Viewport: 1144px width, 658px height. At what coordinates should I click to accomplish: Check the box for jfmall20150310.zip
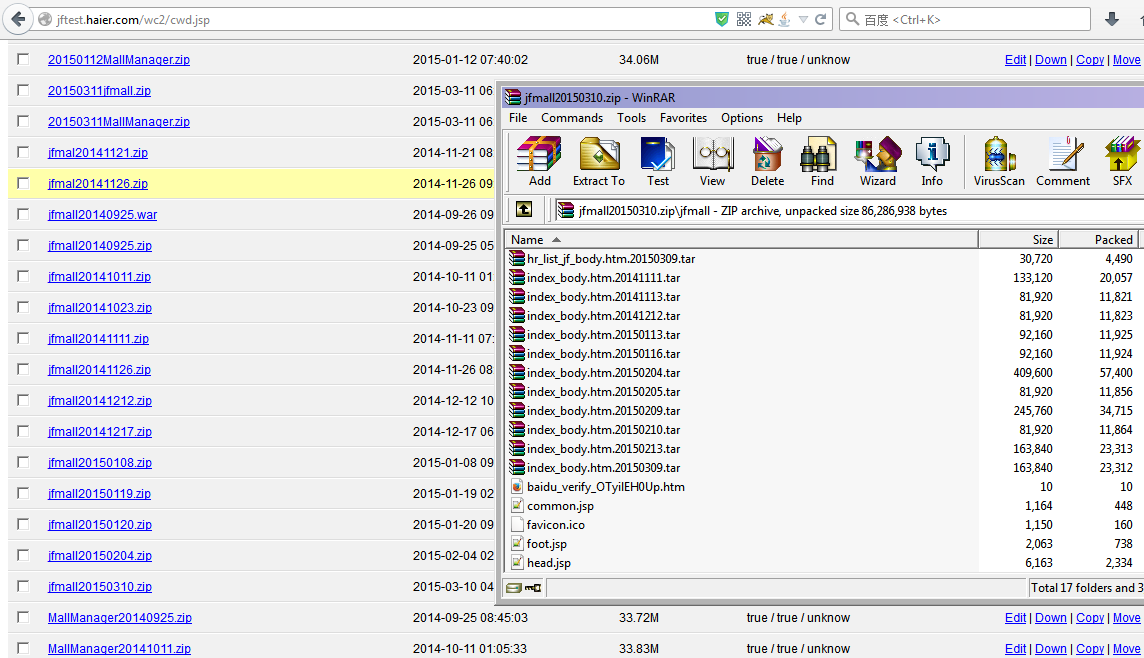click(23, 587)
